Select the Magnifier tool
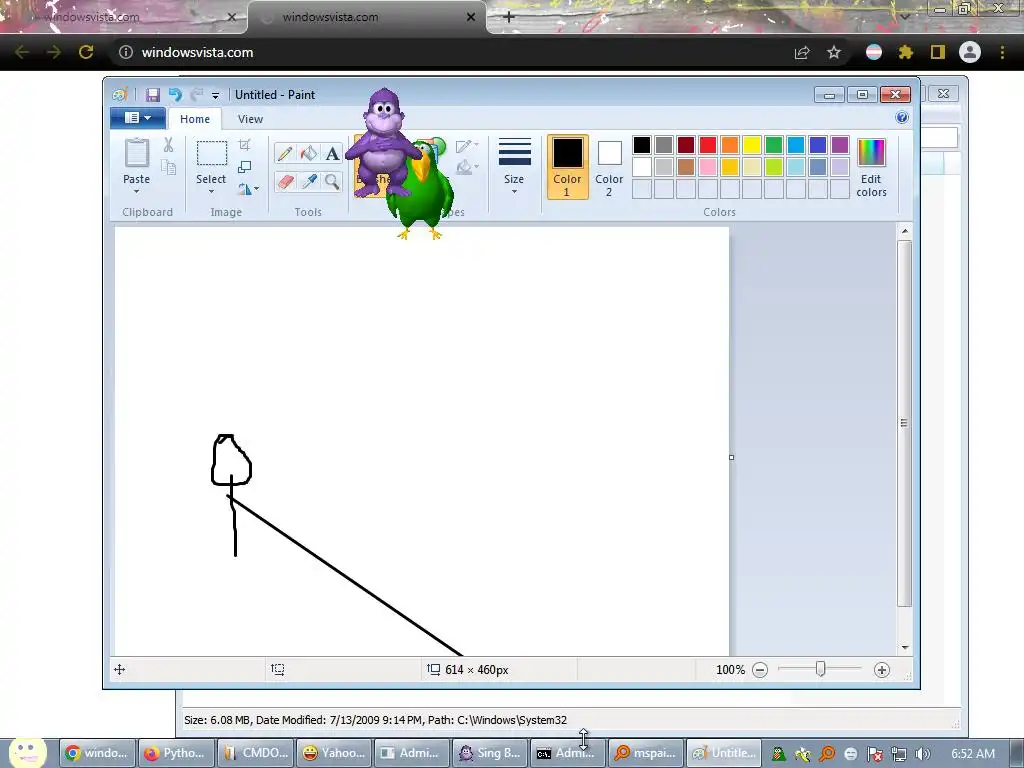Viewport: 1024px width, 768px height. [332, 181]
